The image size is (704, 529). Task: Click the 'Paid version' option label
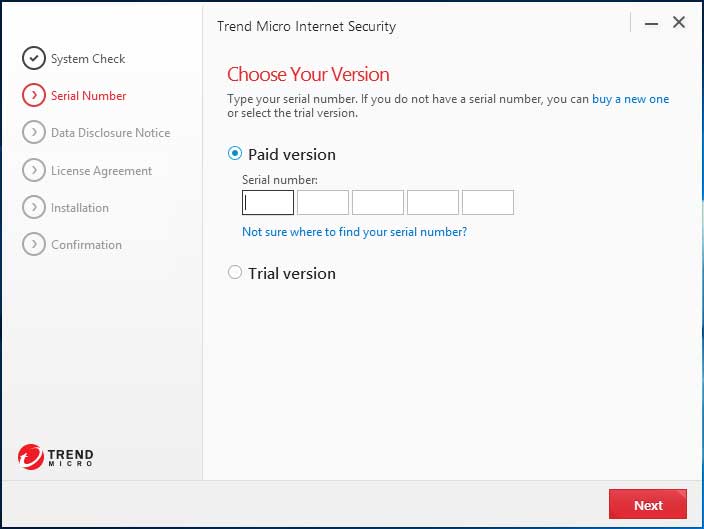tap(292, 154)
